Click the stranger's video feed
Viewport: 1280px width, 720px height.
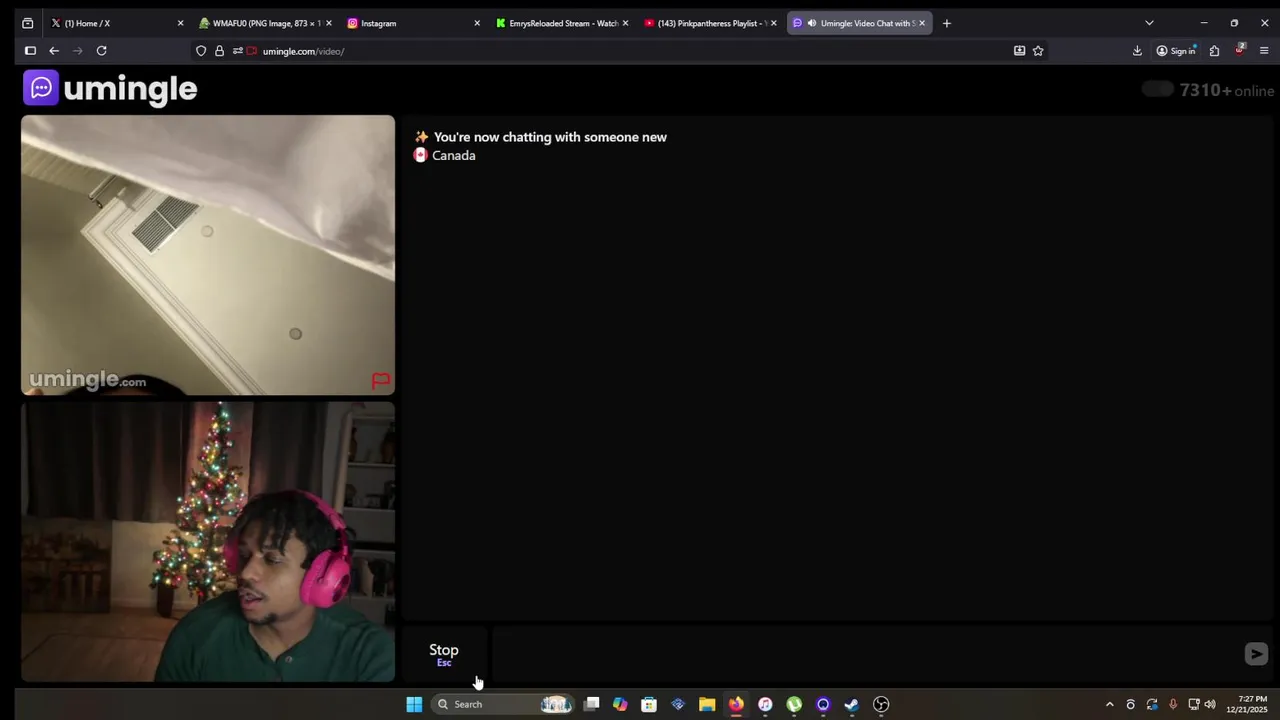point(208,255)
